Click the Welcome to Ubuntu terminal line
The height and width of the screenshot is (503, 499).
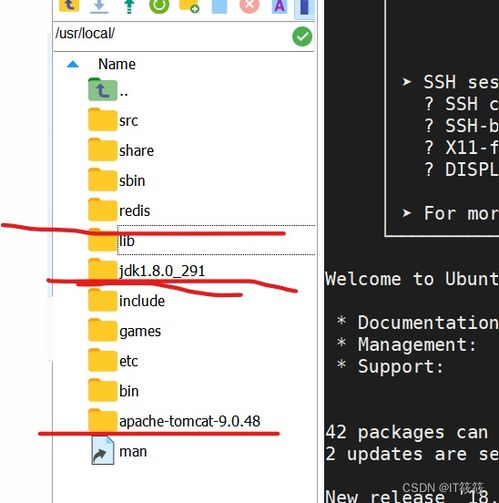coord(412,279)
